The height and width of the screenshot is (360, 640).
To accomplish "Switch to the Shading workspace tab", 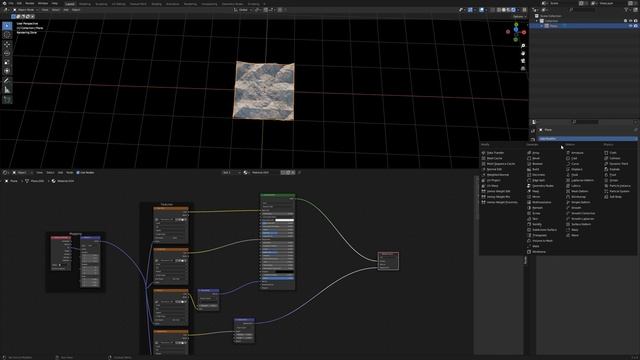I will pyautogui.click(x=156, y=4).
